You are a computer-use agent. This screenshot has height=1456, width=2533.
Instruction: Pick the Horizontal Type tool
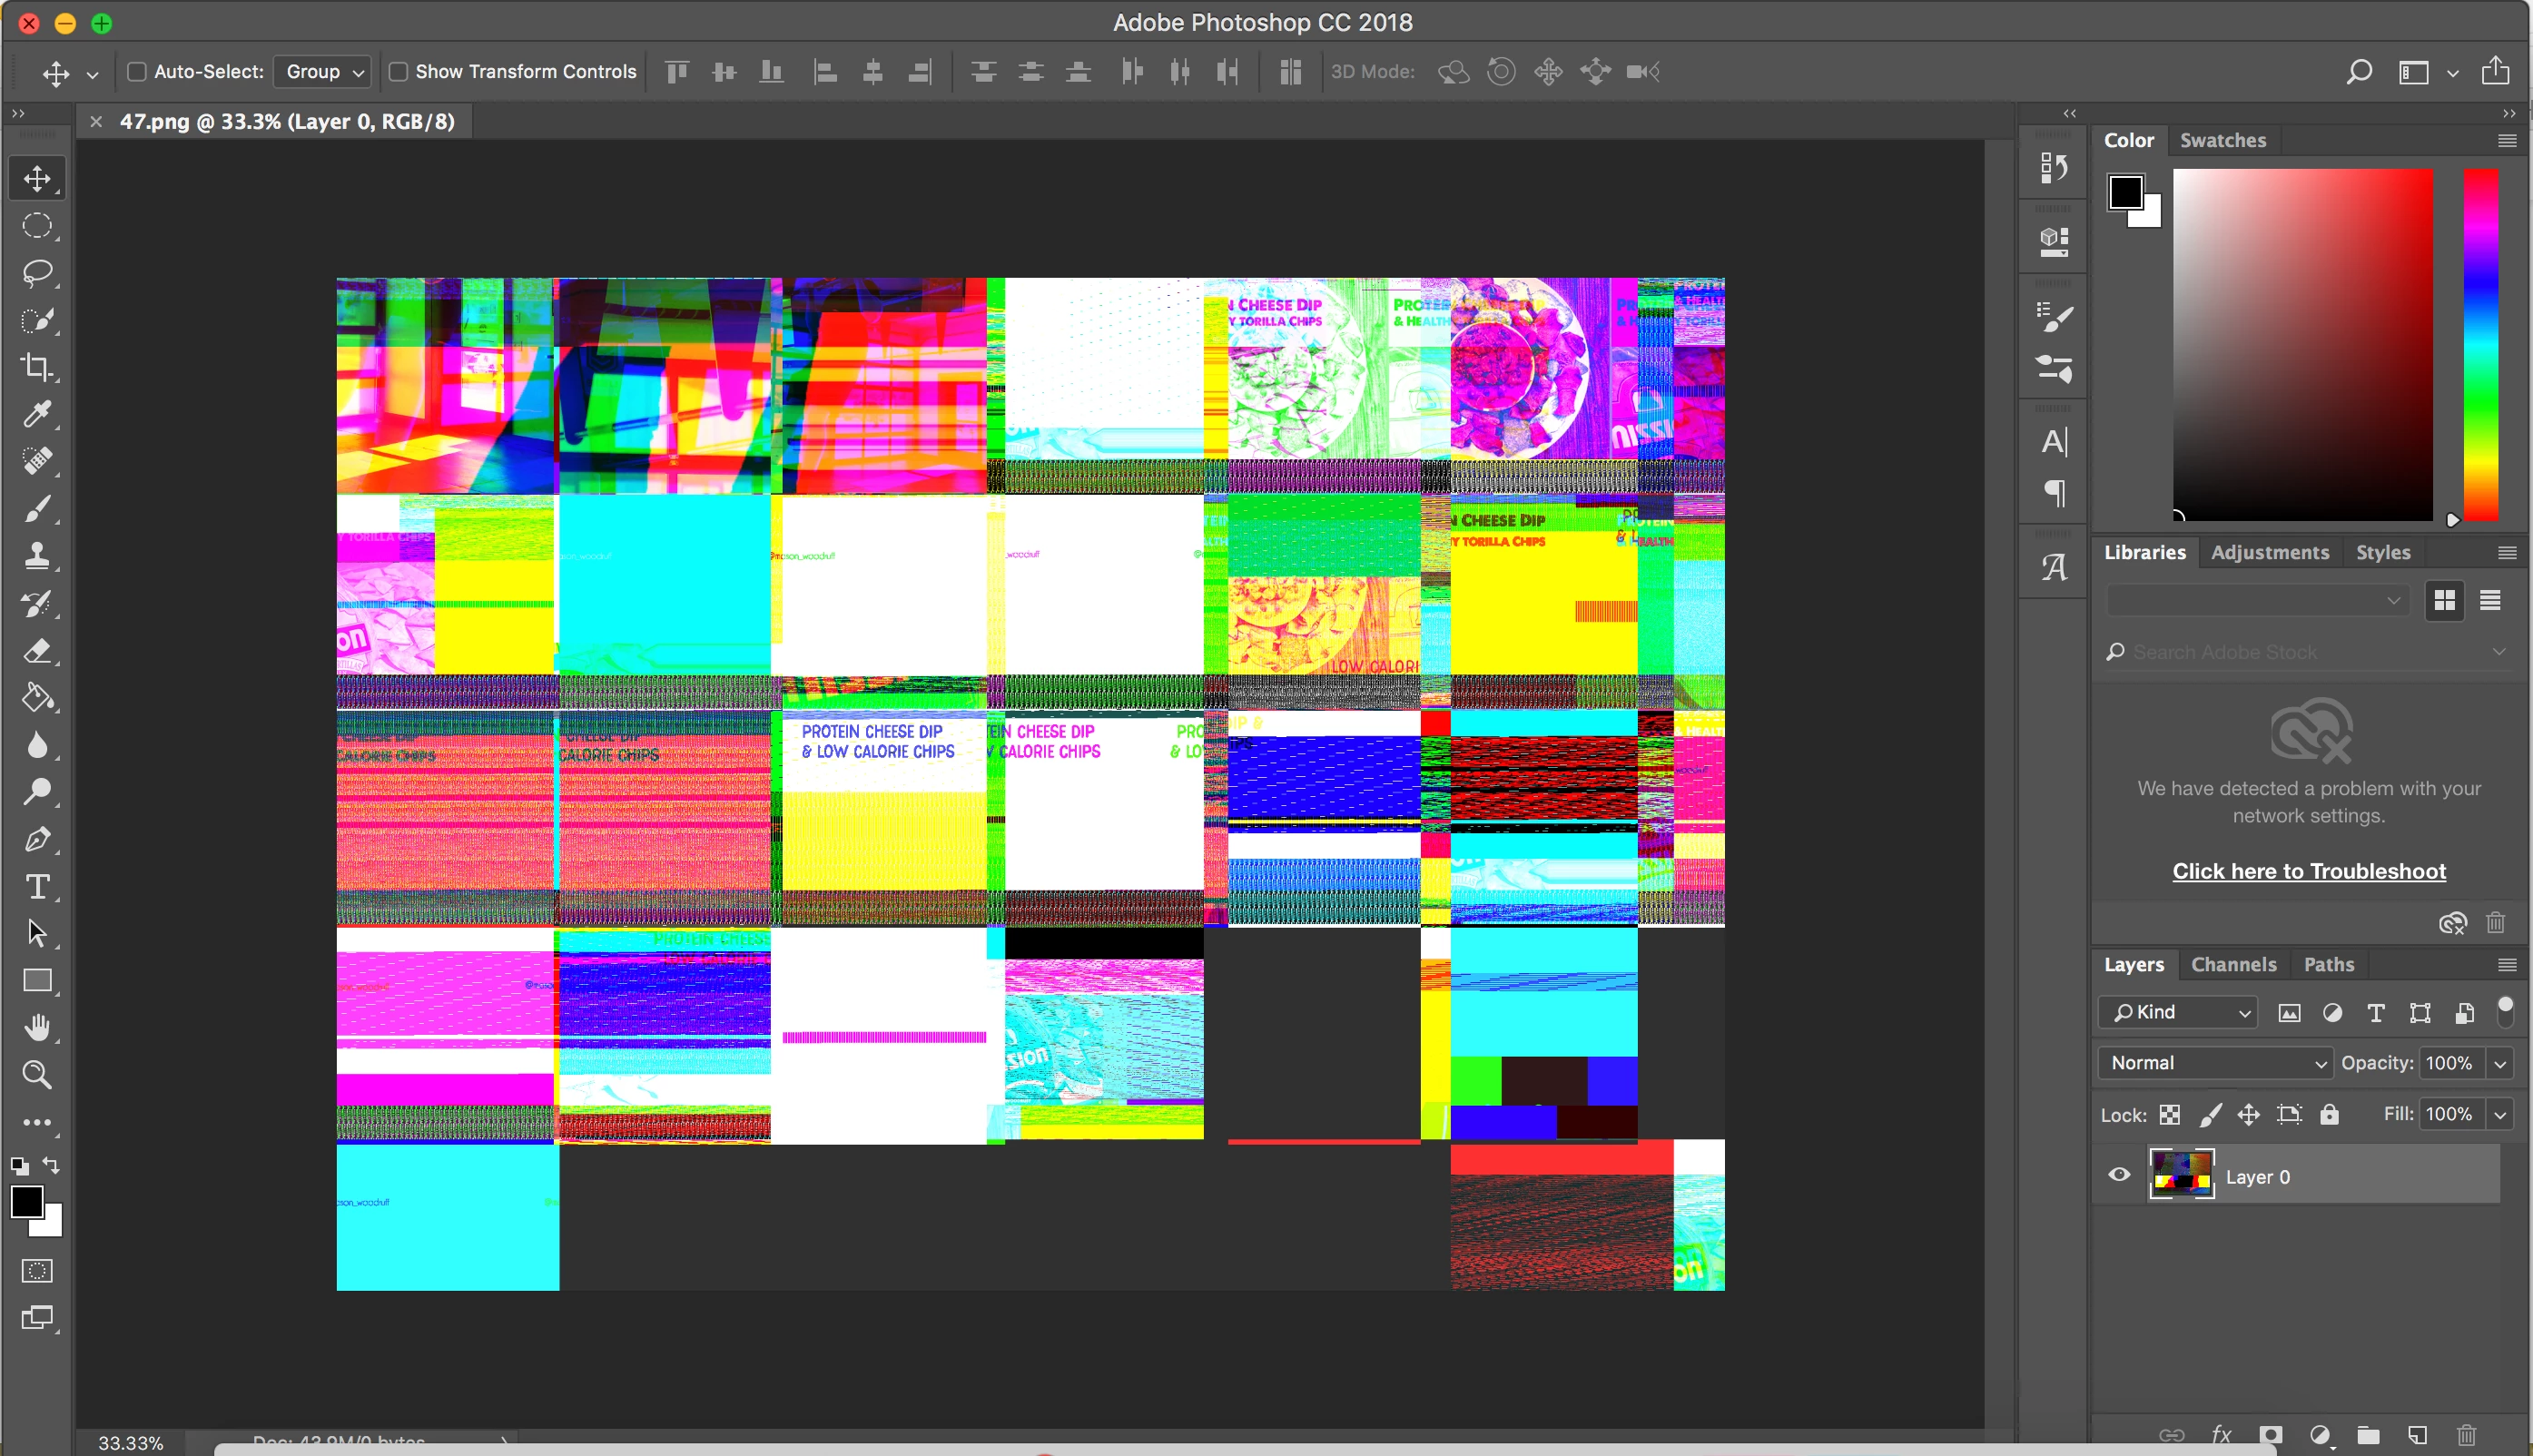click(37, 887)
